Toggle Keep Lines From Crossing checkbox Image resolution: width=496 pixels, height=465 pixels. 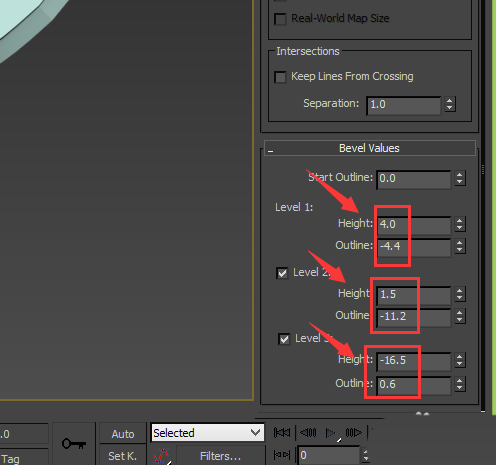tap(280, 77)
